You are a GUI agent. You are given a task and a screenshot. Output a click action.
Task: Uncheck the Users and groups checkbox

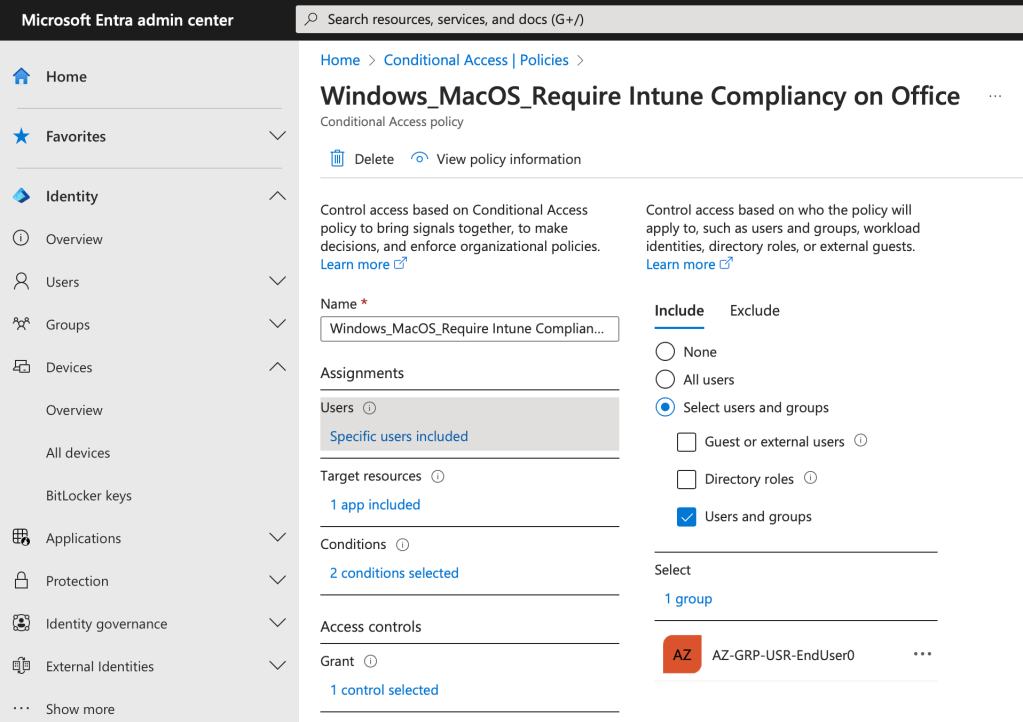(x=686, y=517)
